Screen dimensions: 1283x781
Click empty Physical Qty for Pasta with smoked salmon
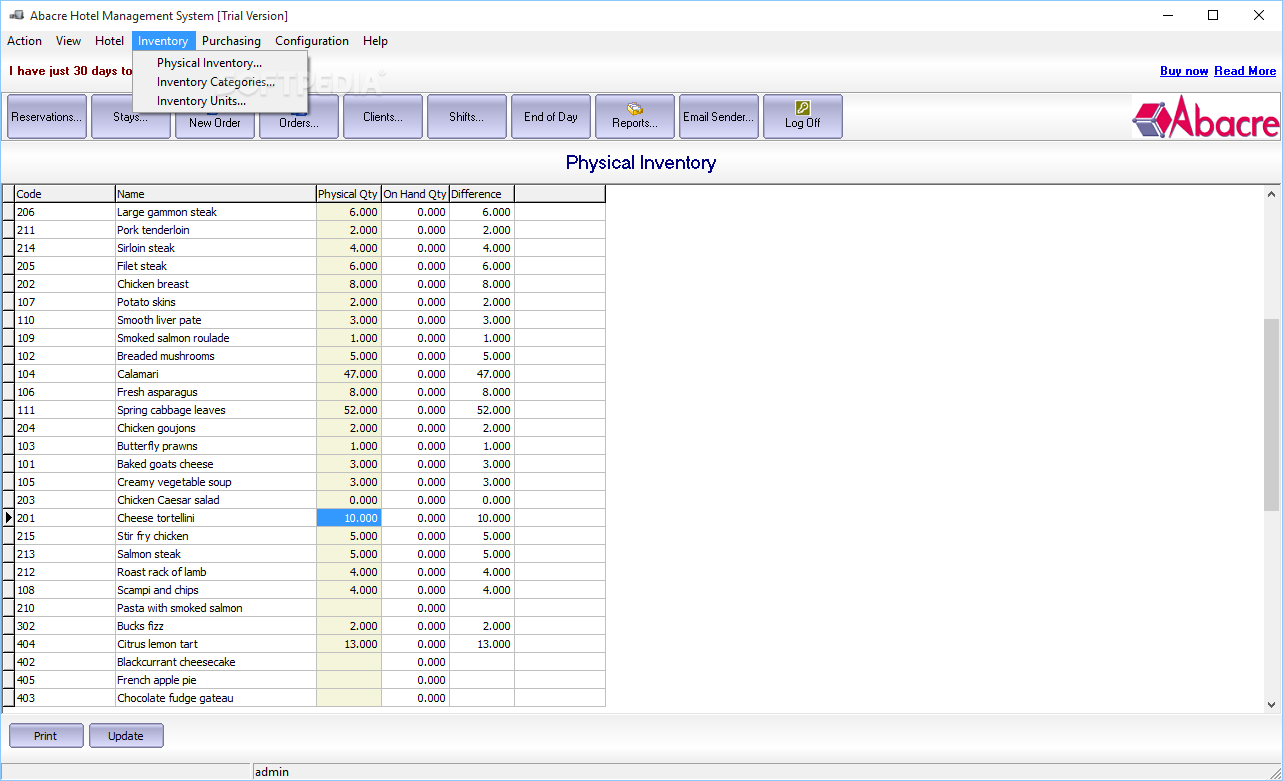point(349,608)
